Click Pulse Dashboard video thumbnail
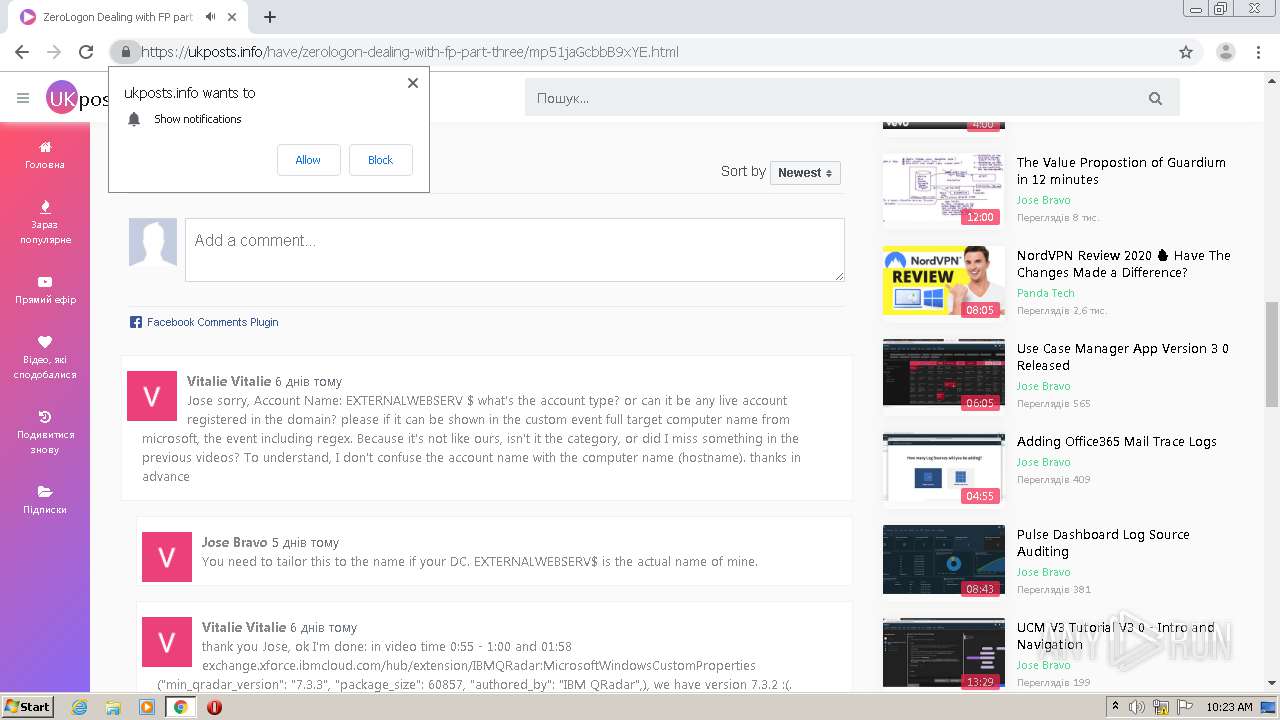The image size is (1280, 720). click(944, 560)
